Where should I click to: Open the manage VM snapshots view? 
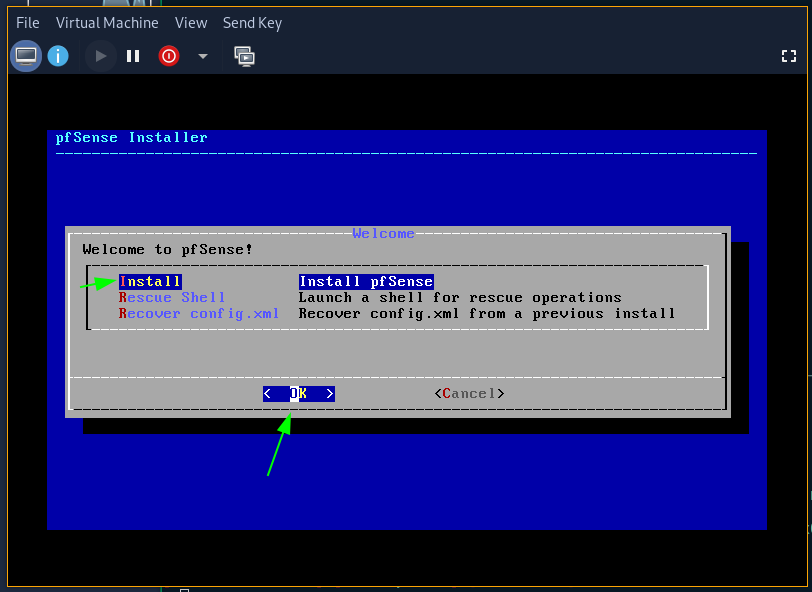click(244, 56)
